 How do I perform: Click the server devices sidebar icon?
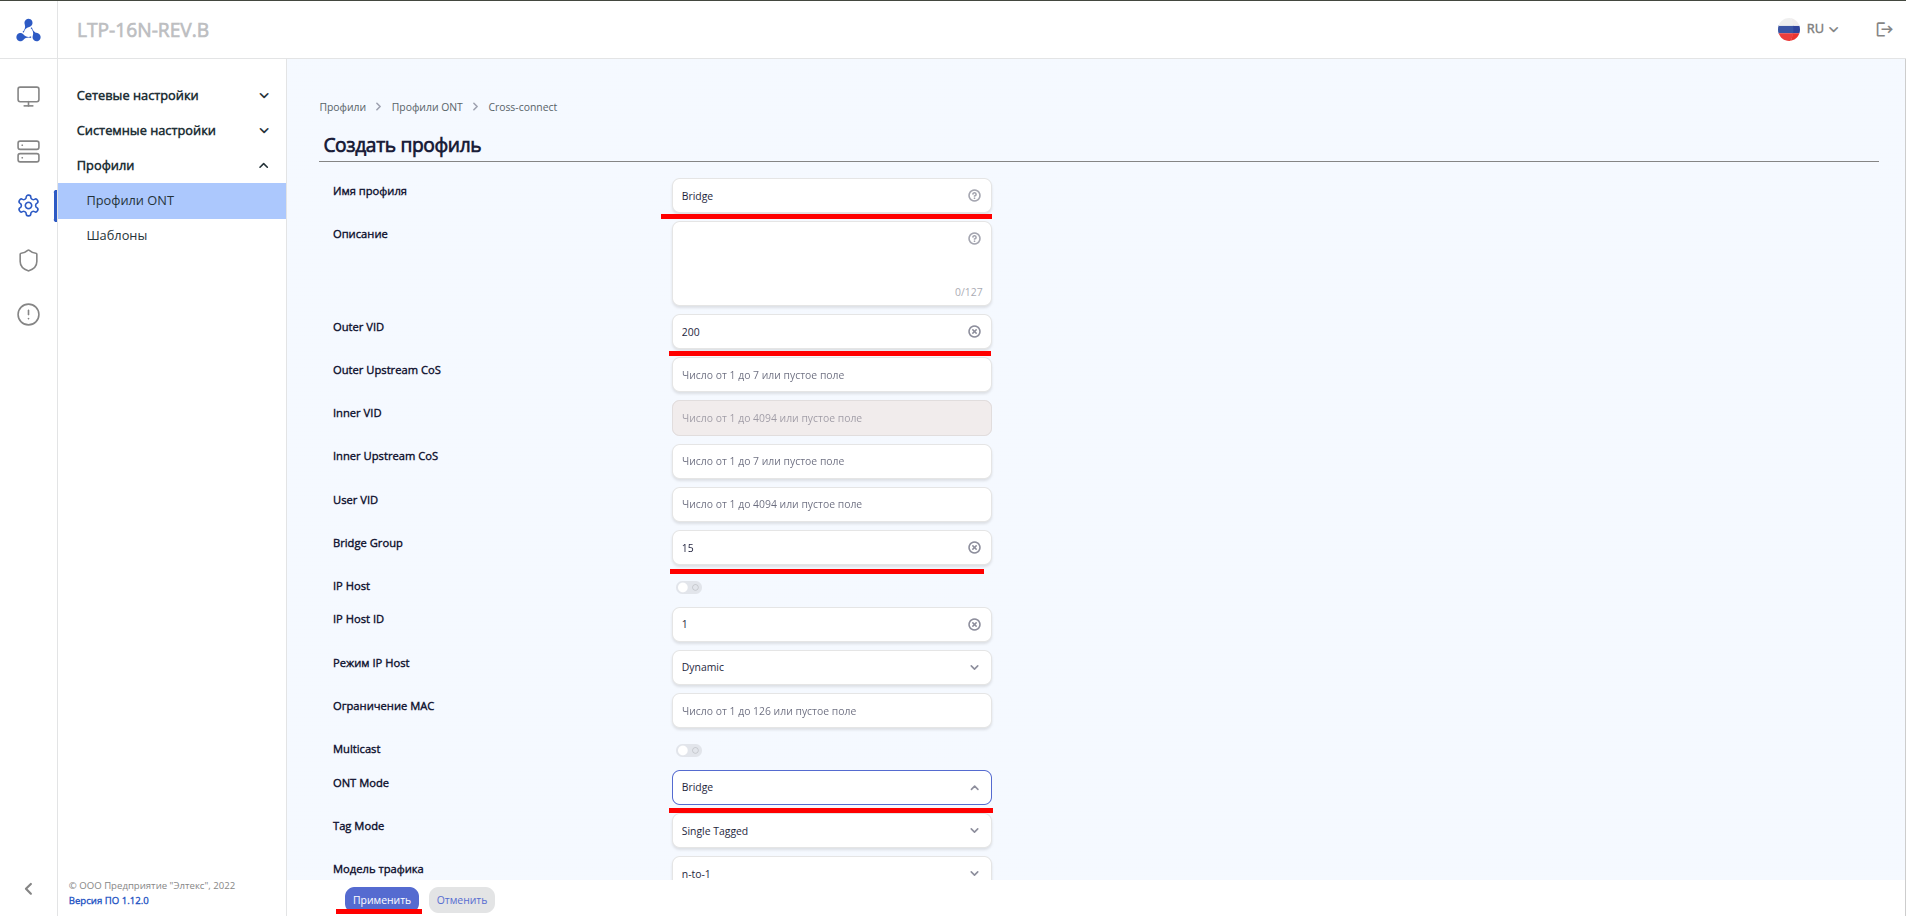tap(28, 151)
